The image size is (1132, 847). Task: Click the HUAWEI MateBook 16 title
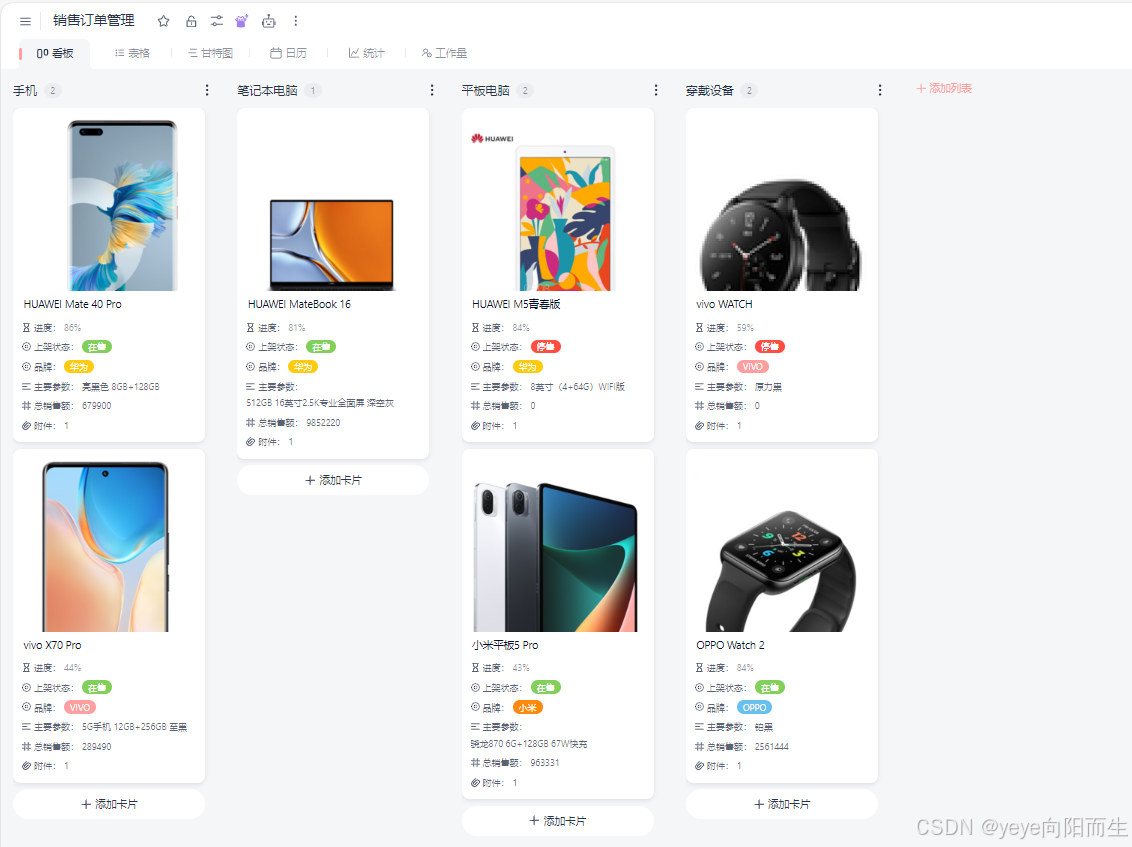click(299, 304)
